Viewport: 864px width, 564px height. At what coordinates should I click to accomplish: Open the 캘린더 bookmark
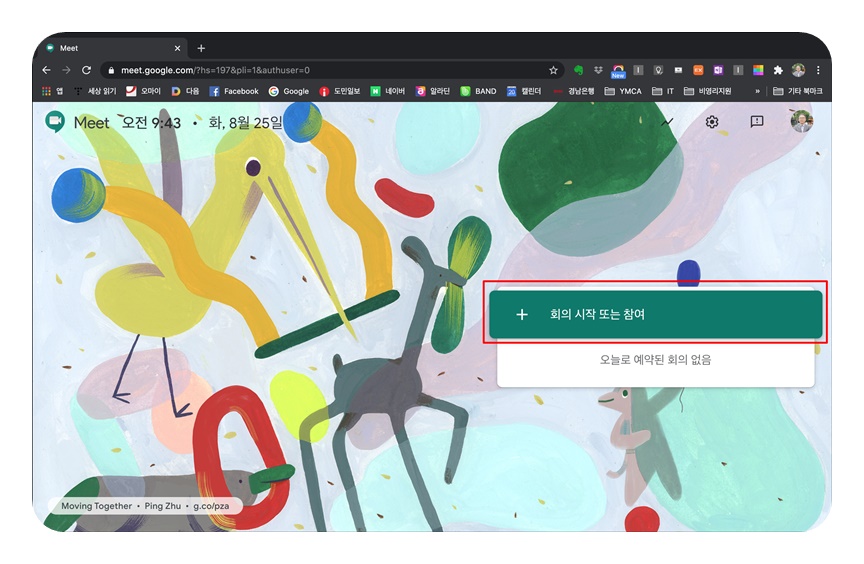(x=524, y=91)
